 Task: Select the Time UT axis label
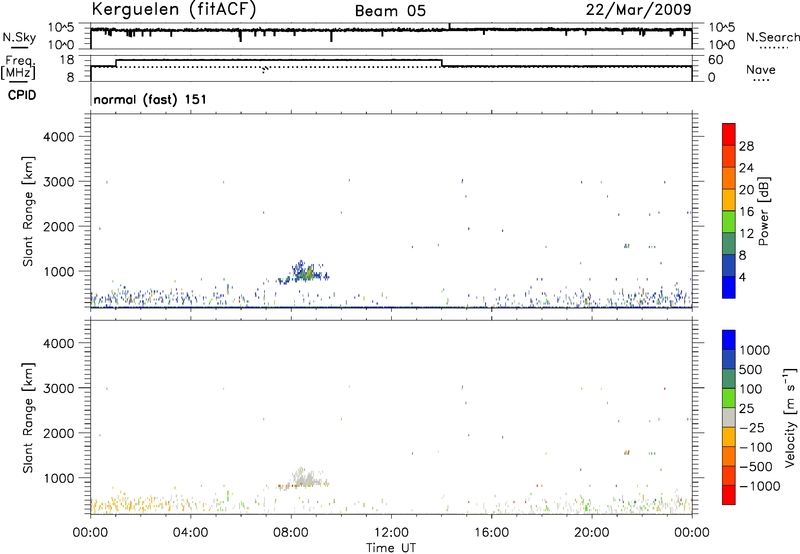coord(391,548)
